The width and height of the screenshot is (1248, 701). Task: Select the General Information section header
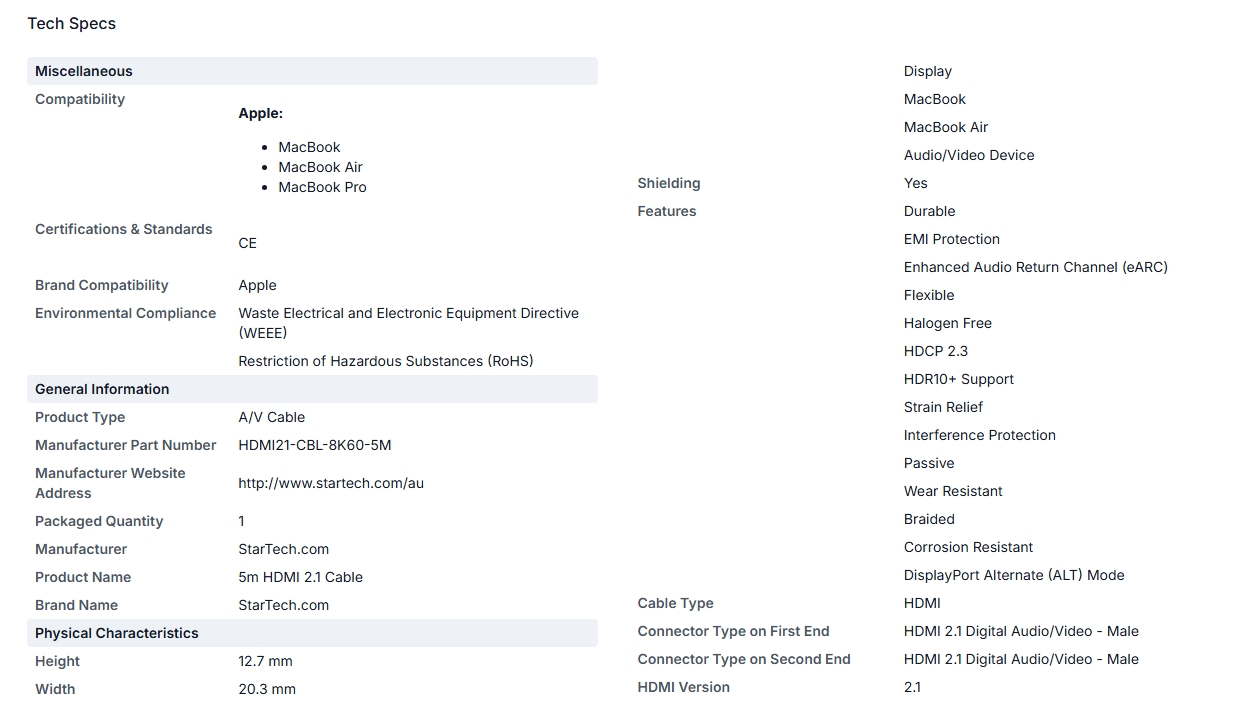(312, 389)
